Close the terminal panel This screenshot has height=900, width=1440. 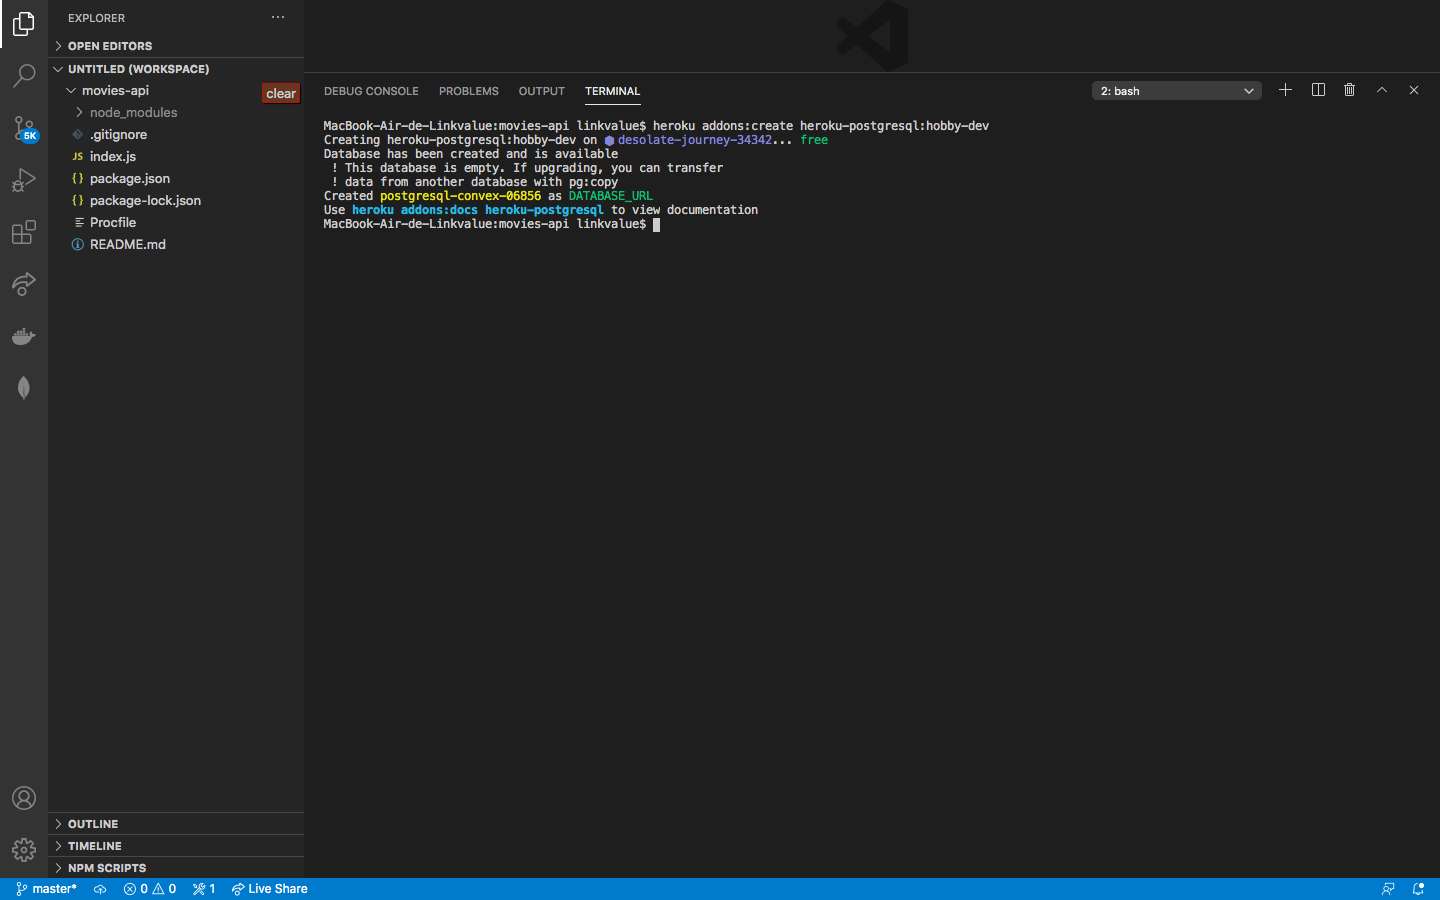[x=1414, y=90]
